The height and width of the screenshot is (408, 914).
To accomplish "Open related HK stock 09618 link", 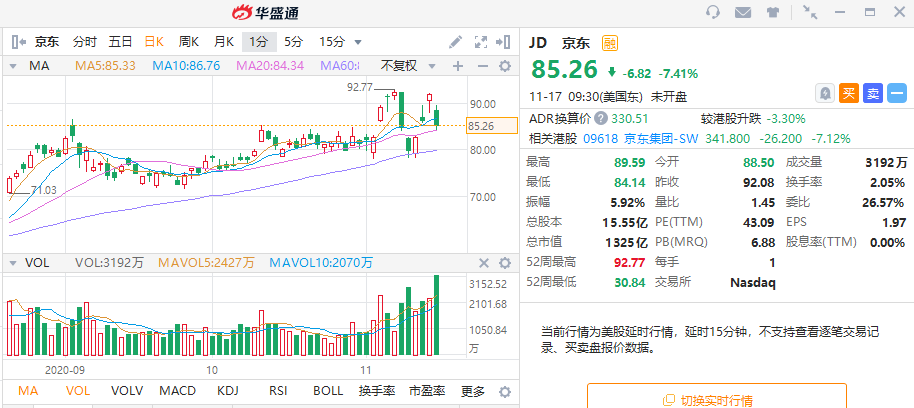I will [600, 139].
